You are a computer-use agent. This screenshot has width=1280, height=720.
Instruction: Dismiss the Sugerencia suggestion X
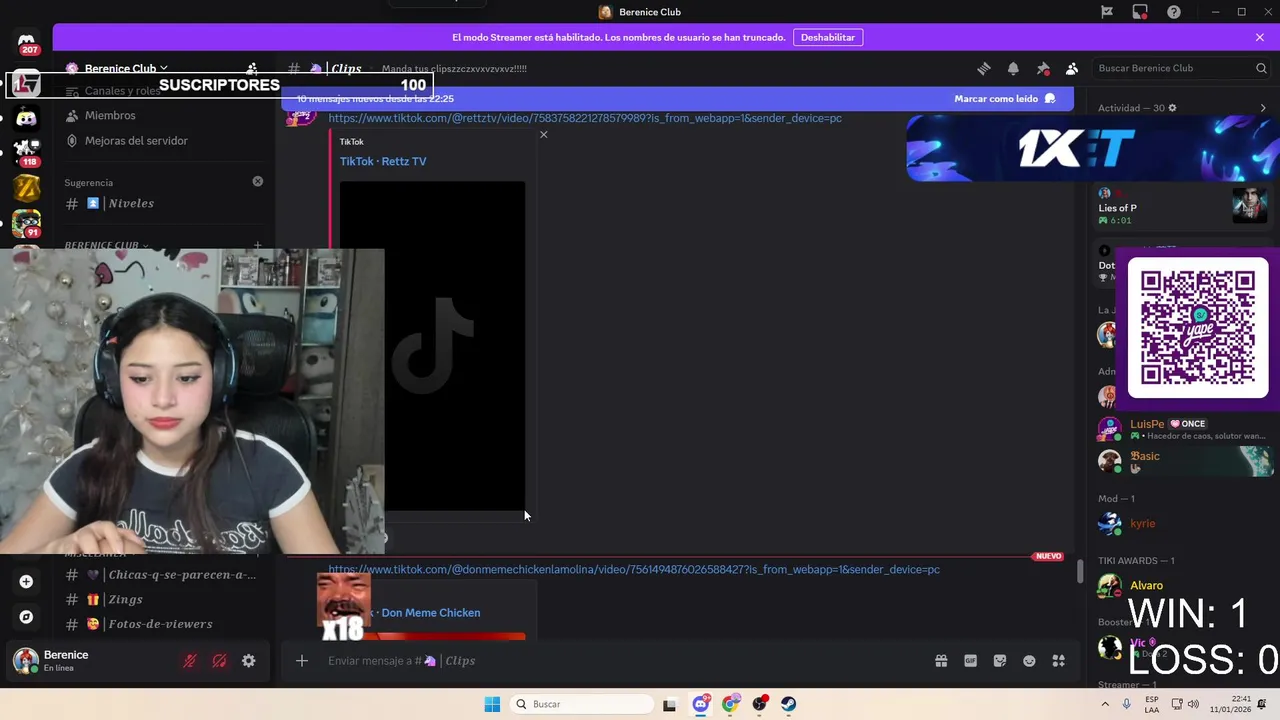(x=258, y=182)
